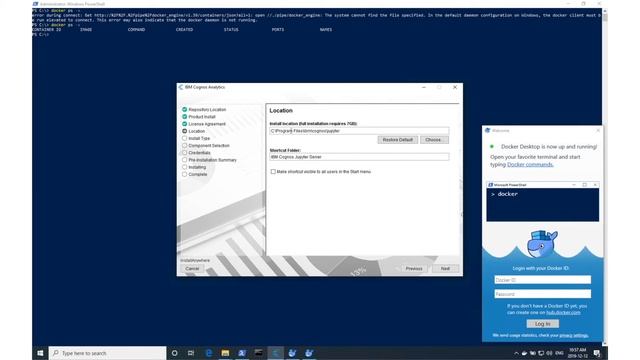The height and width of the screenshot is (360, 640).
Task: Click the Type here to search box
Action: click(107, 353)
